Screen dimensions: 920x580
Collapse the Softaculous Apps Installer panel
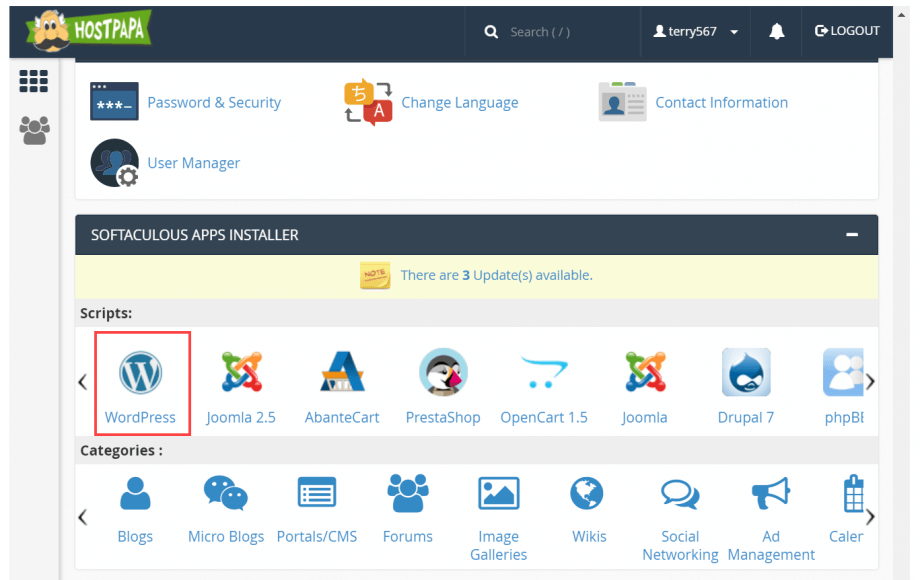pos(852,235)
